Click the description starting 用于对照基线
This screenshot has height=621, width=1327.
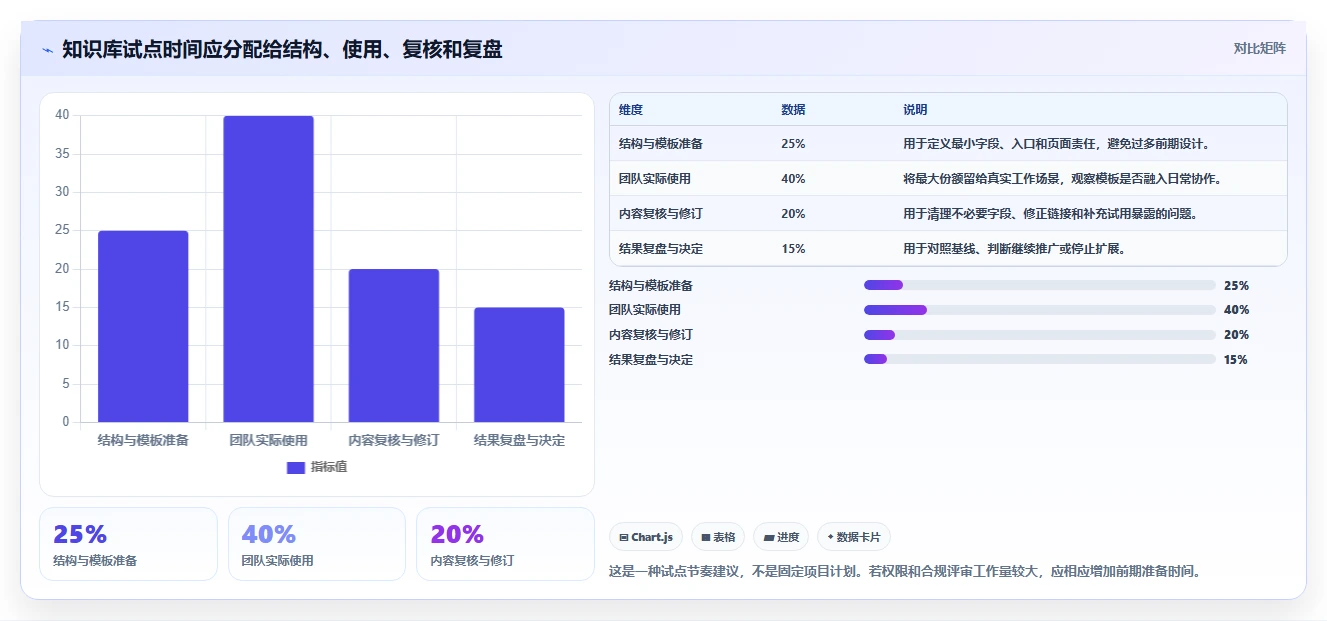click(x=1014, y=249)
